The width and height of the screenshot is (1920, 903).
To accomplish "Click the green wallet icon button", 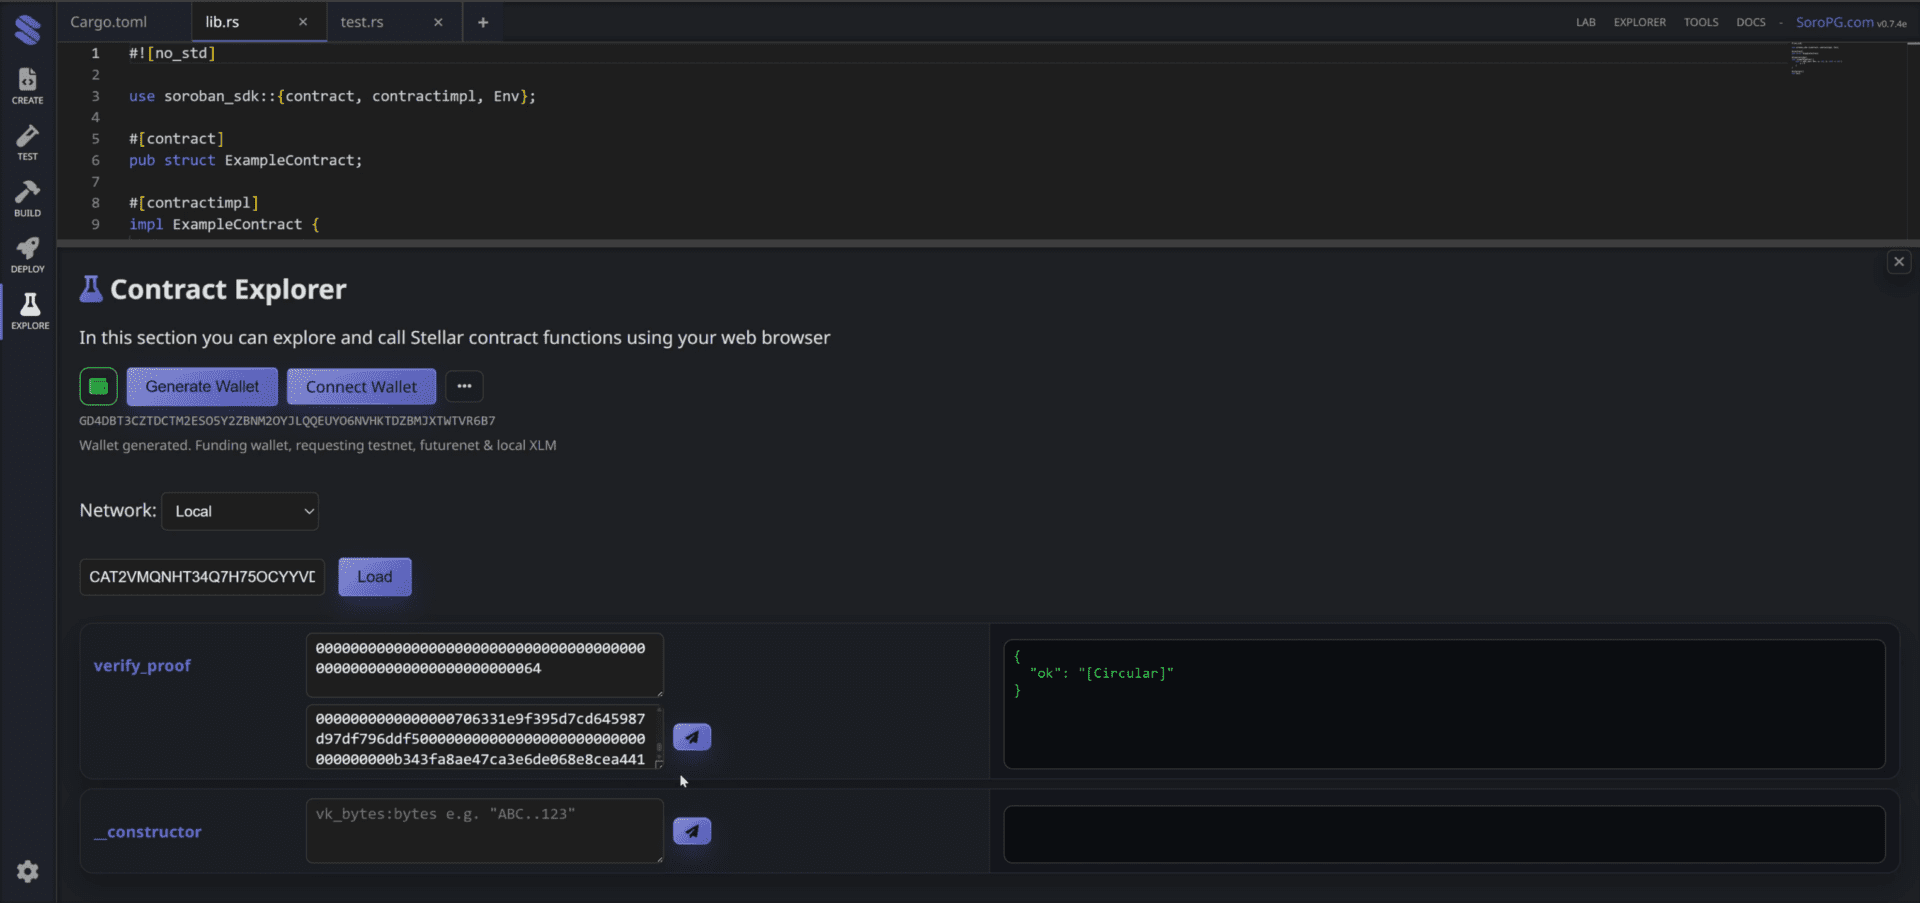I will tap(98, 386).
